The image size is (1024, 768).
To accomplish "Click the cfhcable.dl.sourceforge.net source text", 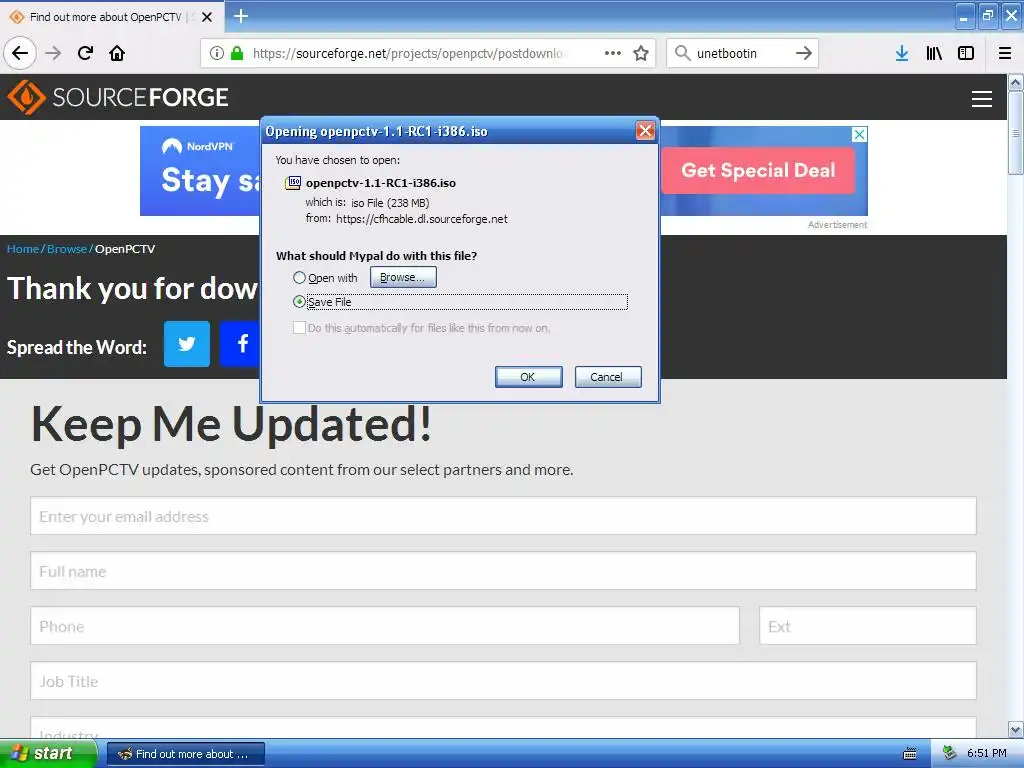I will click(x=422, y=219).
